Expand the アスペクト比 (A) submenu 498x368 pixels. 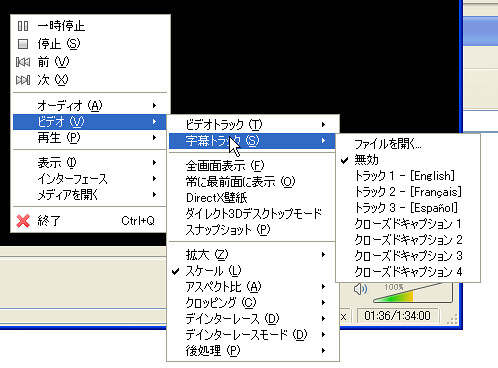click(x=253, y=287)
